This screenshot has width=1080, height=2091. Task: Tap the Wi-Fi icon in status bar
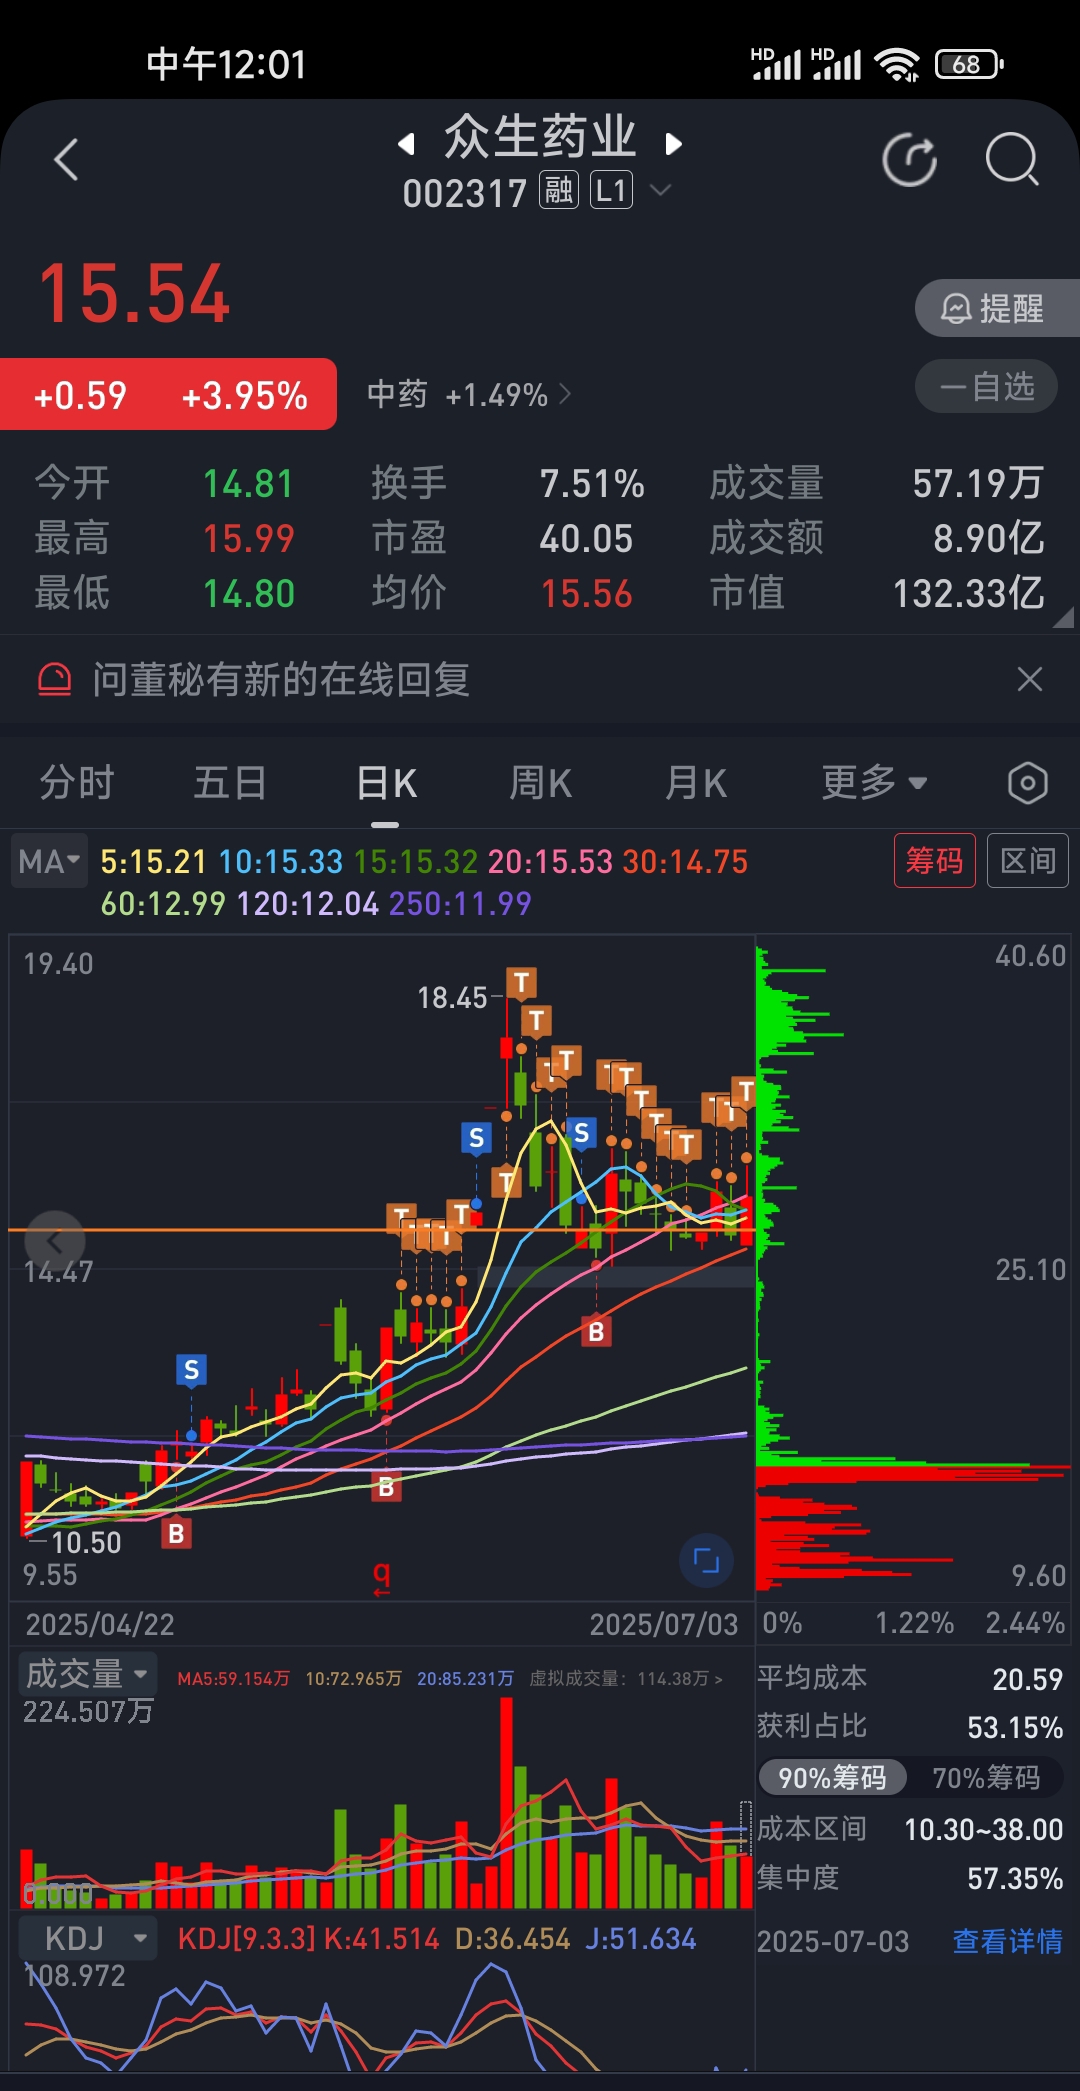coord(897,65)
